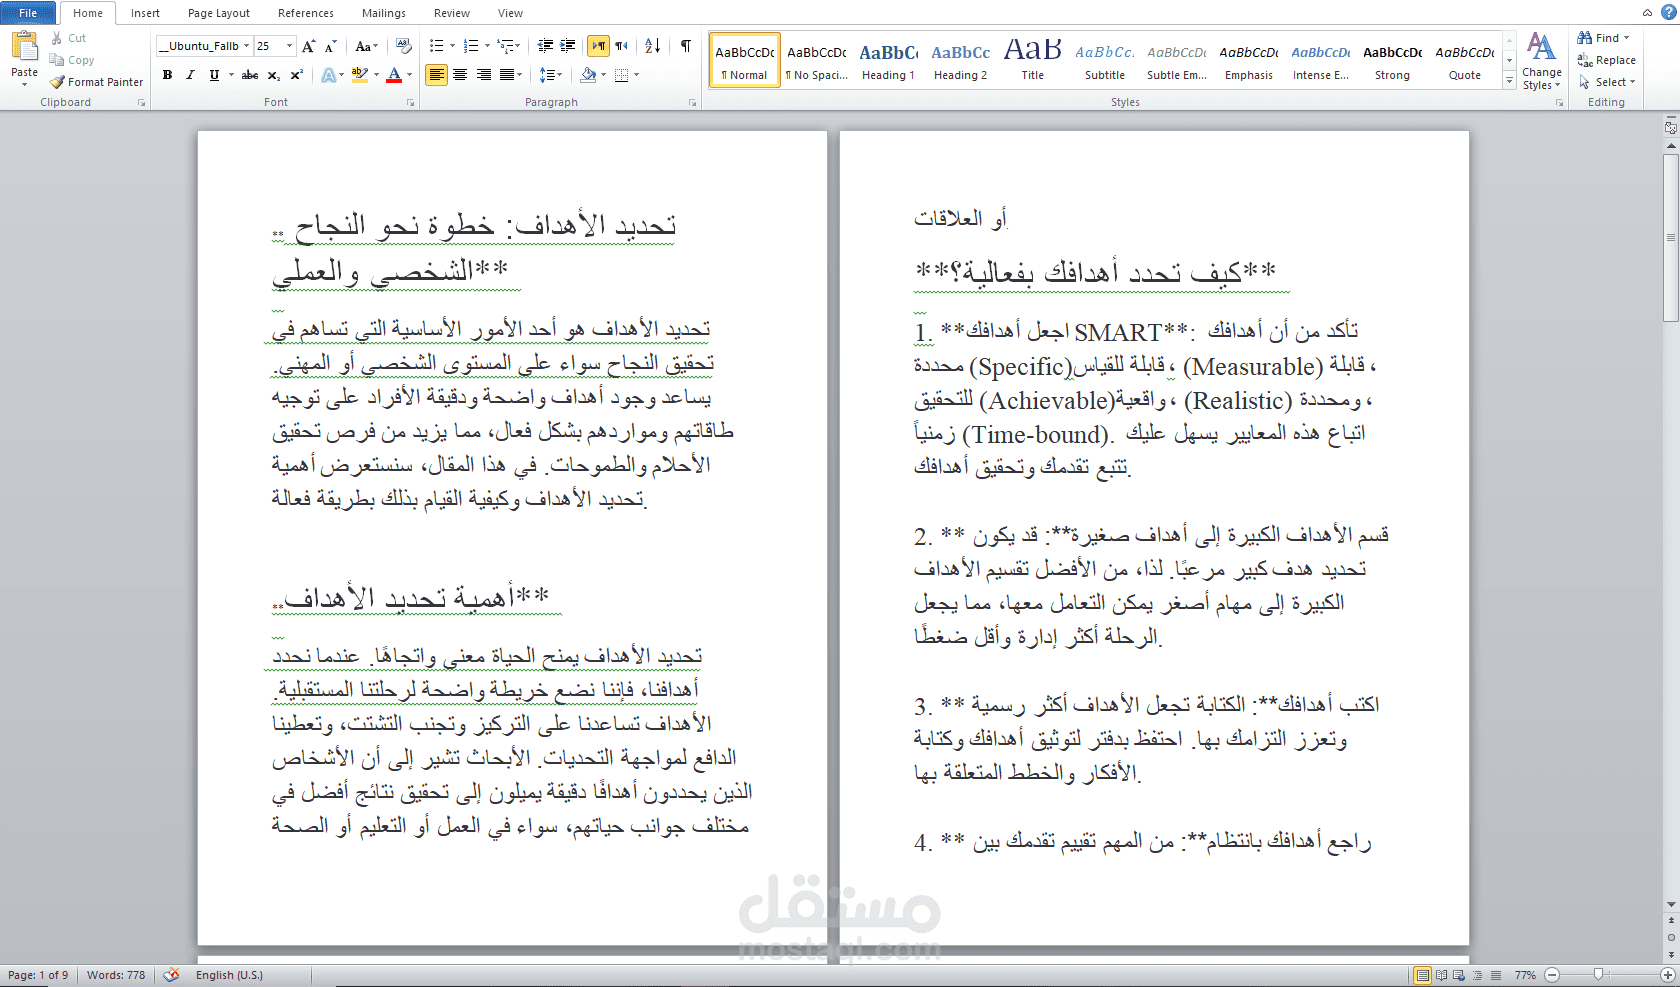Click the Page: 1 of 9 indicator
Screen dimensions: 1680x987
point(39,975)
